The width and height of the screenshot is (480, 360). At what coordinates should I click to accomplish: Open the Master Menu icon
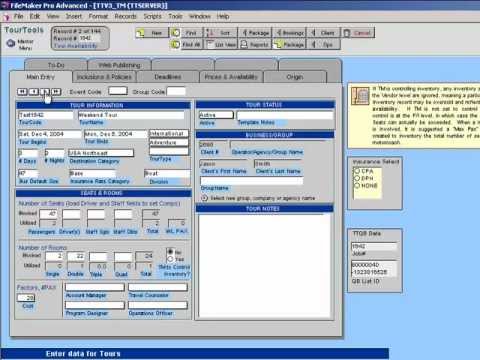(x=11, y=43)
